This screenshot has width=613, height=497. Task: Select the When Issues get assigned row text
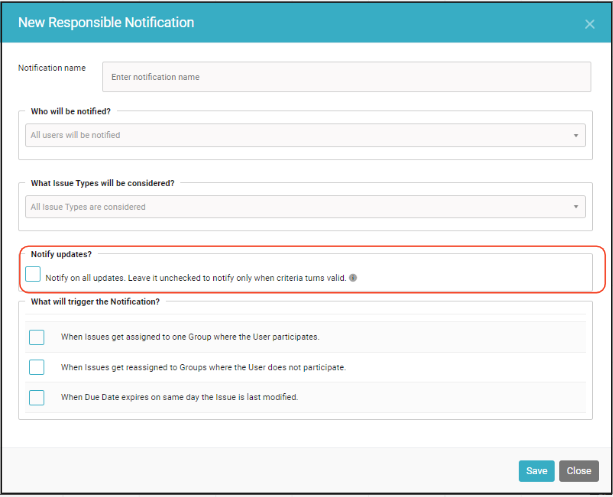pyautogui.click(x=190, y=337)
